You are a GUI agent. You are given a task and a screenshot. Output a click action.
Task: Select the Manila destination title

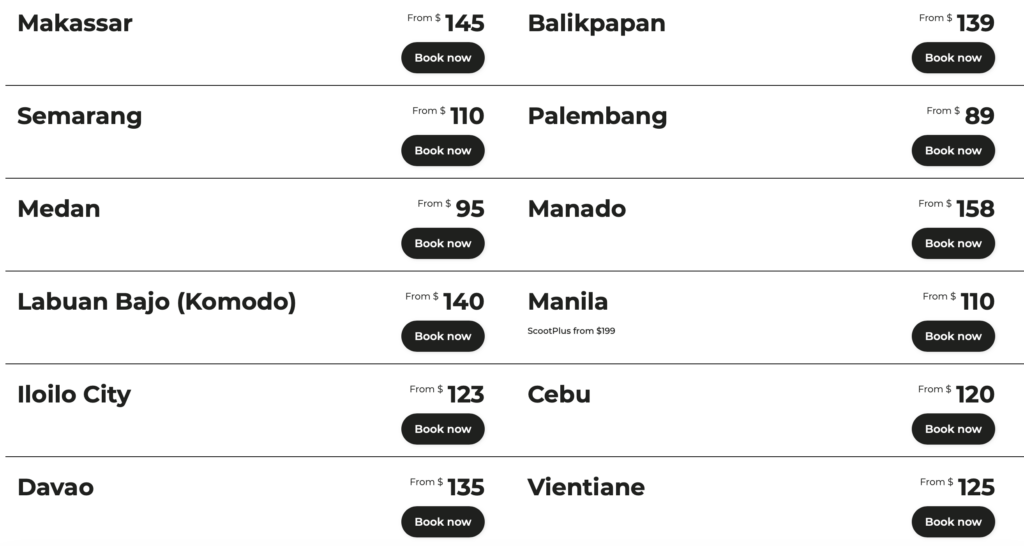click(x=567, y=302)
